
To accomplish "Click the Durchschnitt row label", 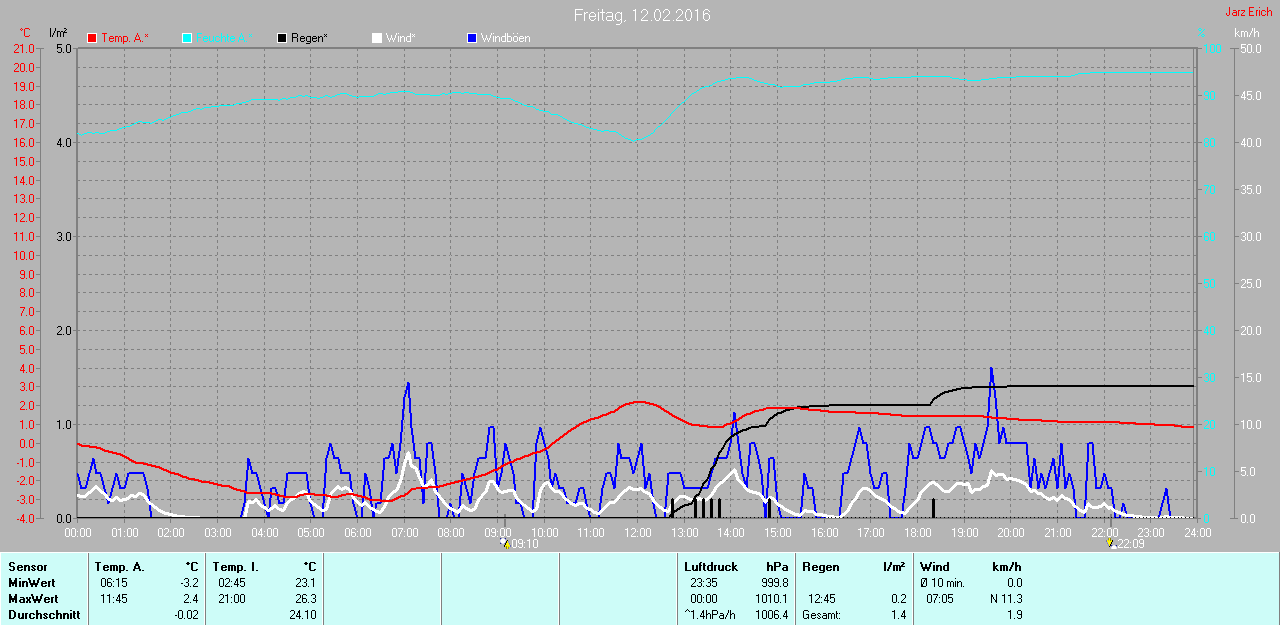I will click(44, 615).
